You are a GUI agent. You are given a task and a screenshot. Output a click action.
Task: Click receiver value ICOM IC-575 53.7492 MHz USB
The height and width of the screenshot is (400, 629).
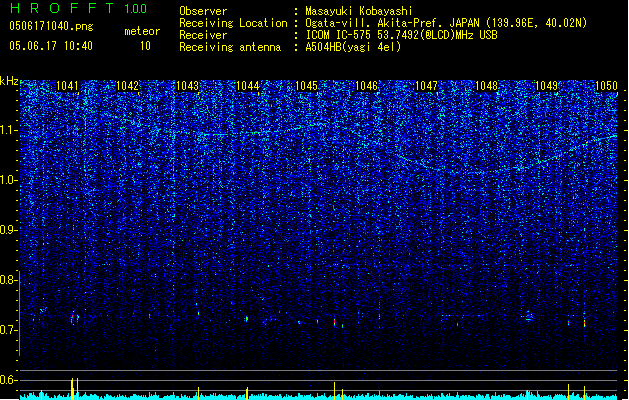pos(401,35)
